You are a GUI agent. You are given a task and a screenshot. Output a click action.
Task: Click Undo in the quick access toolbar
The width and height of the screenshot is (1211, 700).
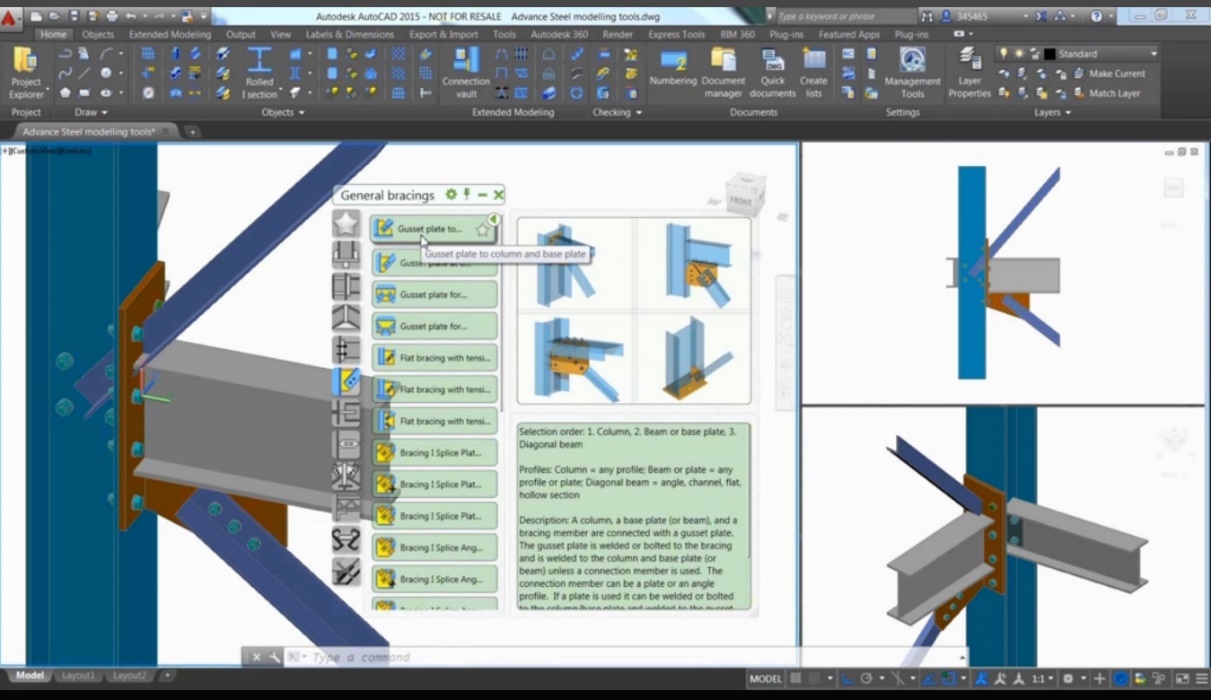(131, 16)
